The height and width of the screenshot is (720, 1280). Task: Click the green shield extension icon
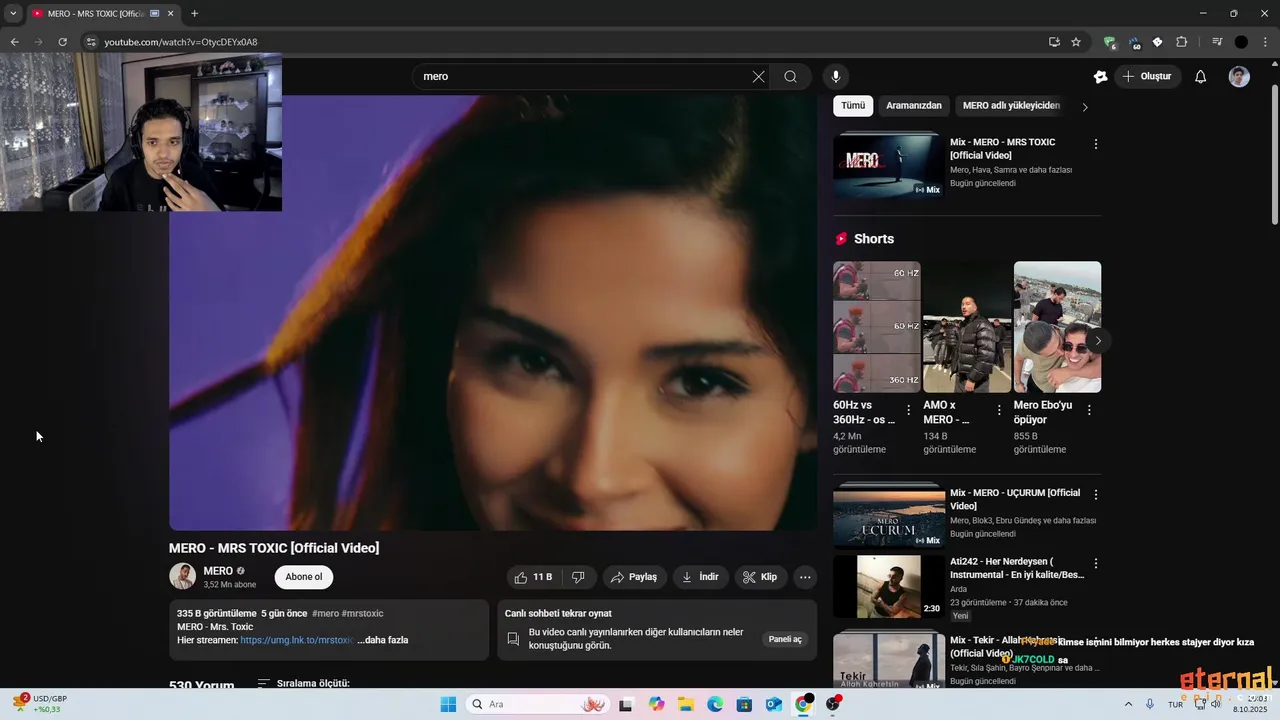pyautogui.click(x=1109, y=42)
